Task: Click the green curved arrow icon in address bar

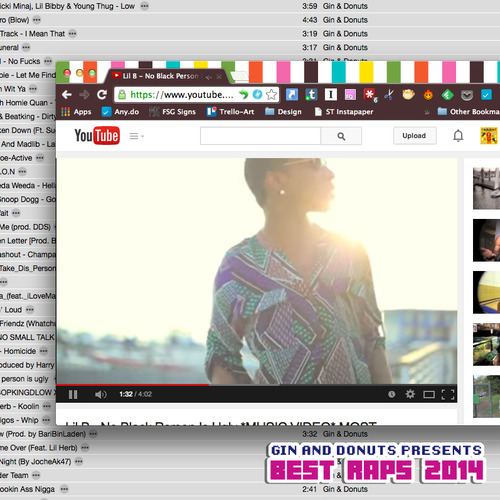Action: 244,95
